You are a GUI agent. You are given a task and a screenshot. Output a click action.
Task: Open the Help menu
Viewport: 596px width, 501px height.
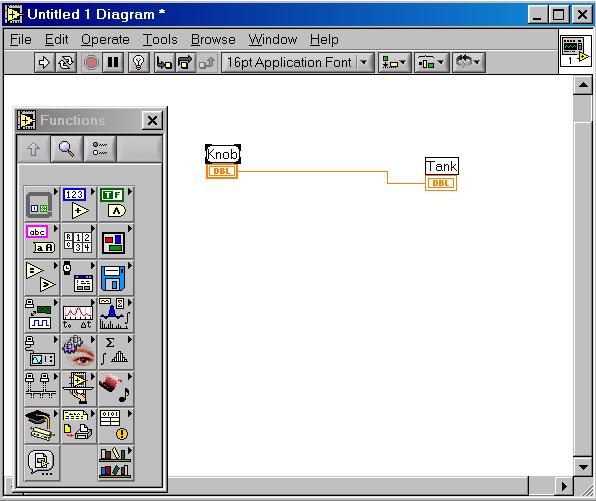pyautogui.click(x=324, y=40)
